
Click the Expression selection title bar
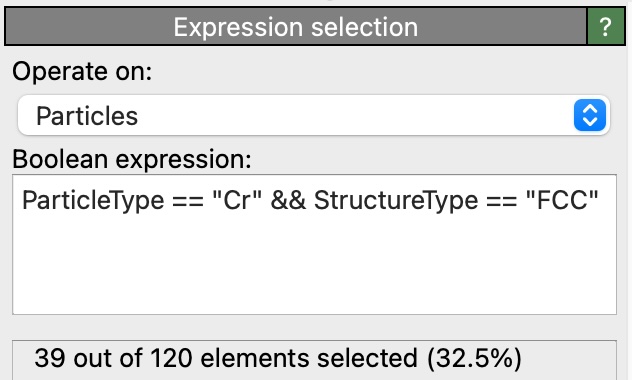point(295,27)
